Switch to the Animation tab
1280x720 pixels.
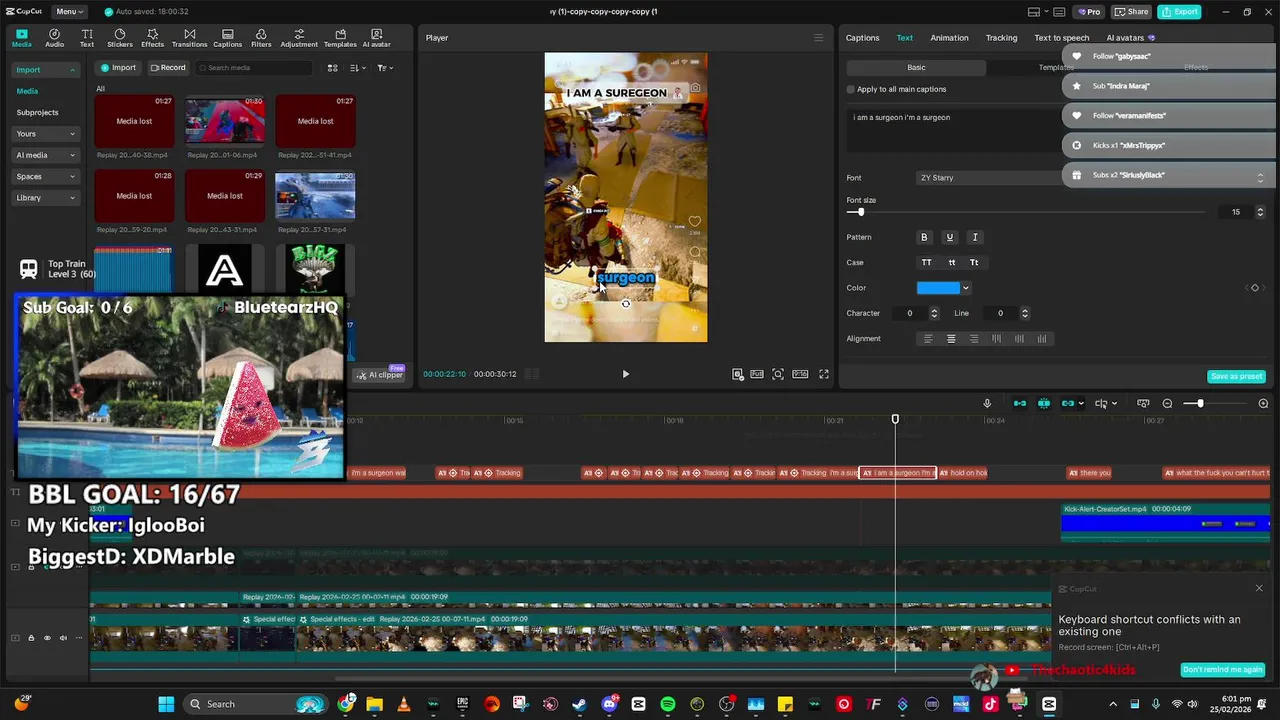[949, 38]
